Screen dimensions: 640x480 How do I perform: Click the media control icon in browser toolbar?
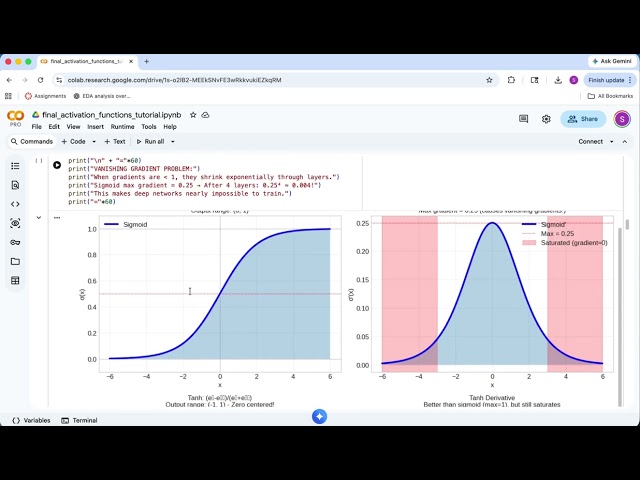pyautogui.click(x=534, y=80)
